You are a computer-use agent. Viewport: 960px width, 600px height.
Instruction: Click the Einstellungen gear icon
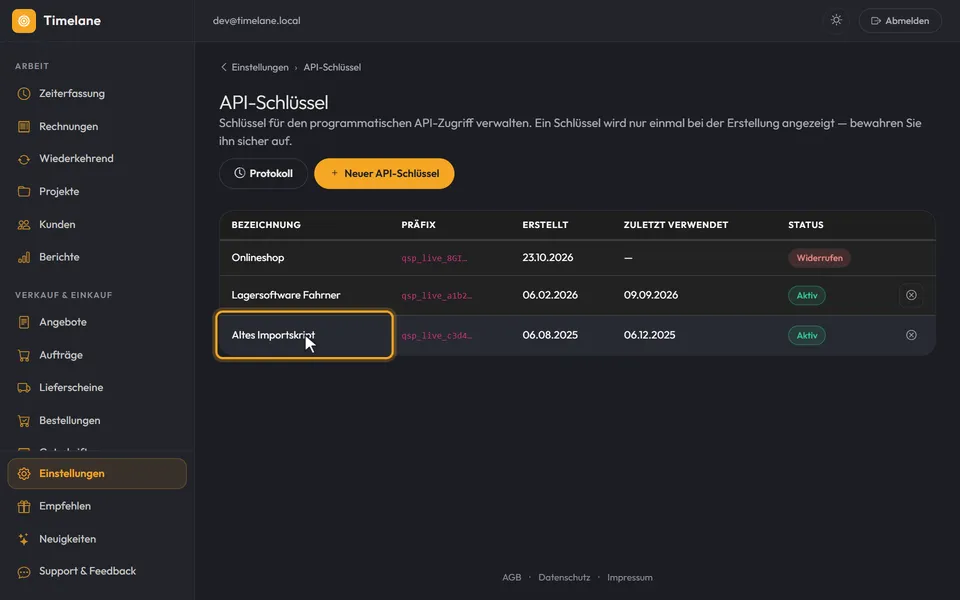click(x=24, y=474)
